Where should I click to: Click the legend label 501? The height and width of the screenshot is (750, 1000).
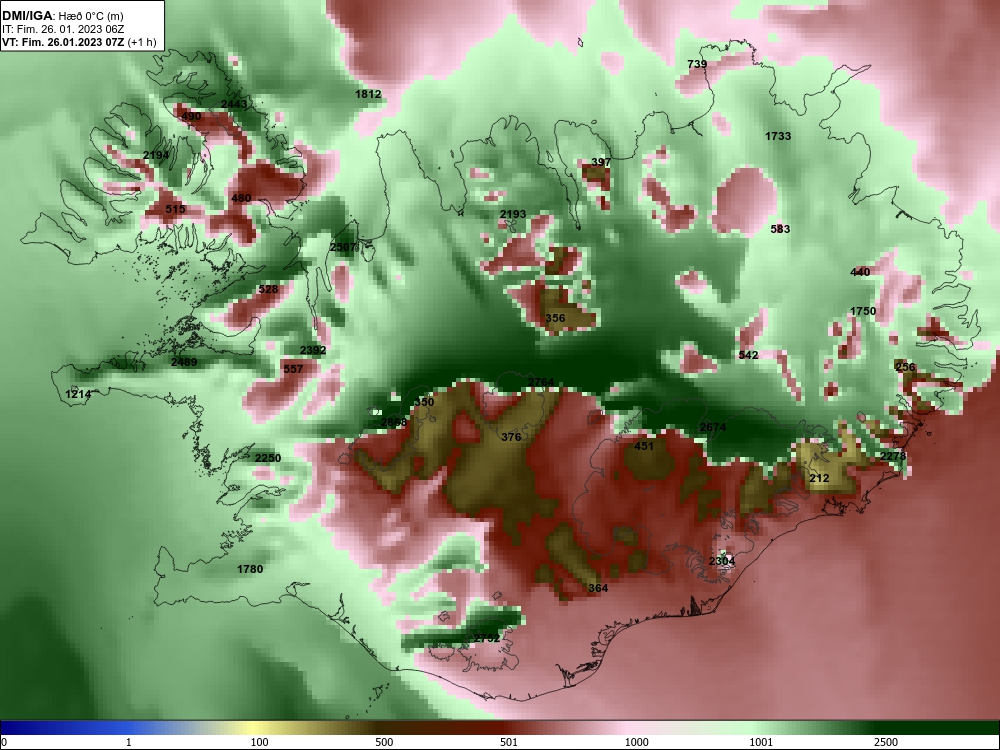509,742
